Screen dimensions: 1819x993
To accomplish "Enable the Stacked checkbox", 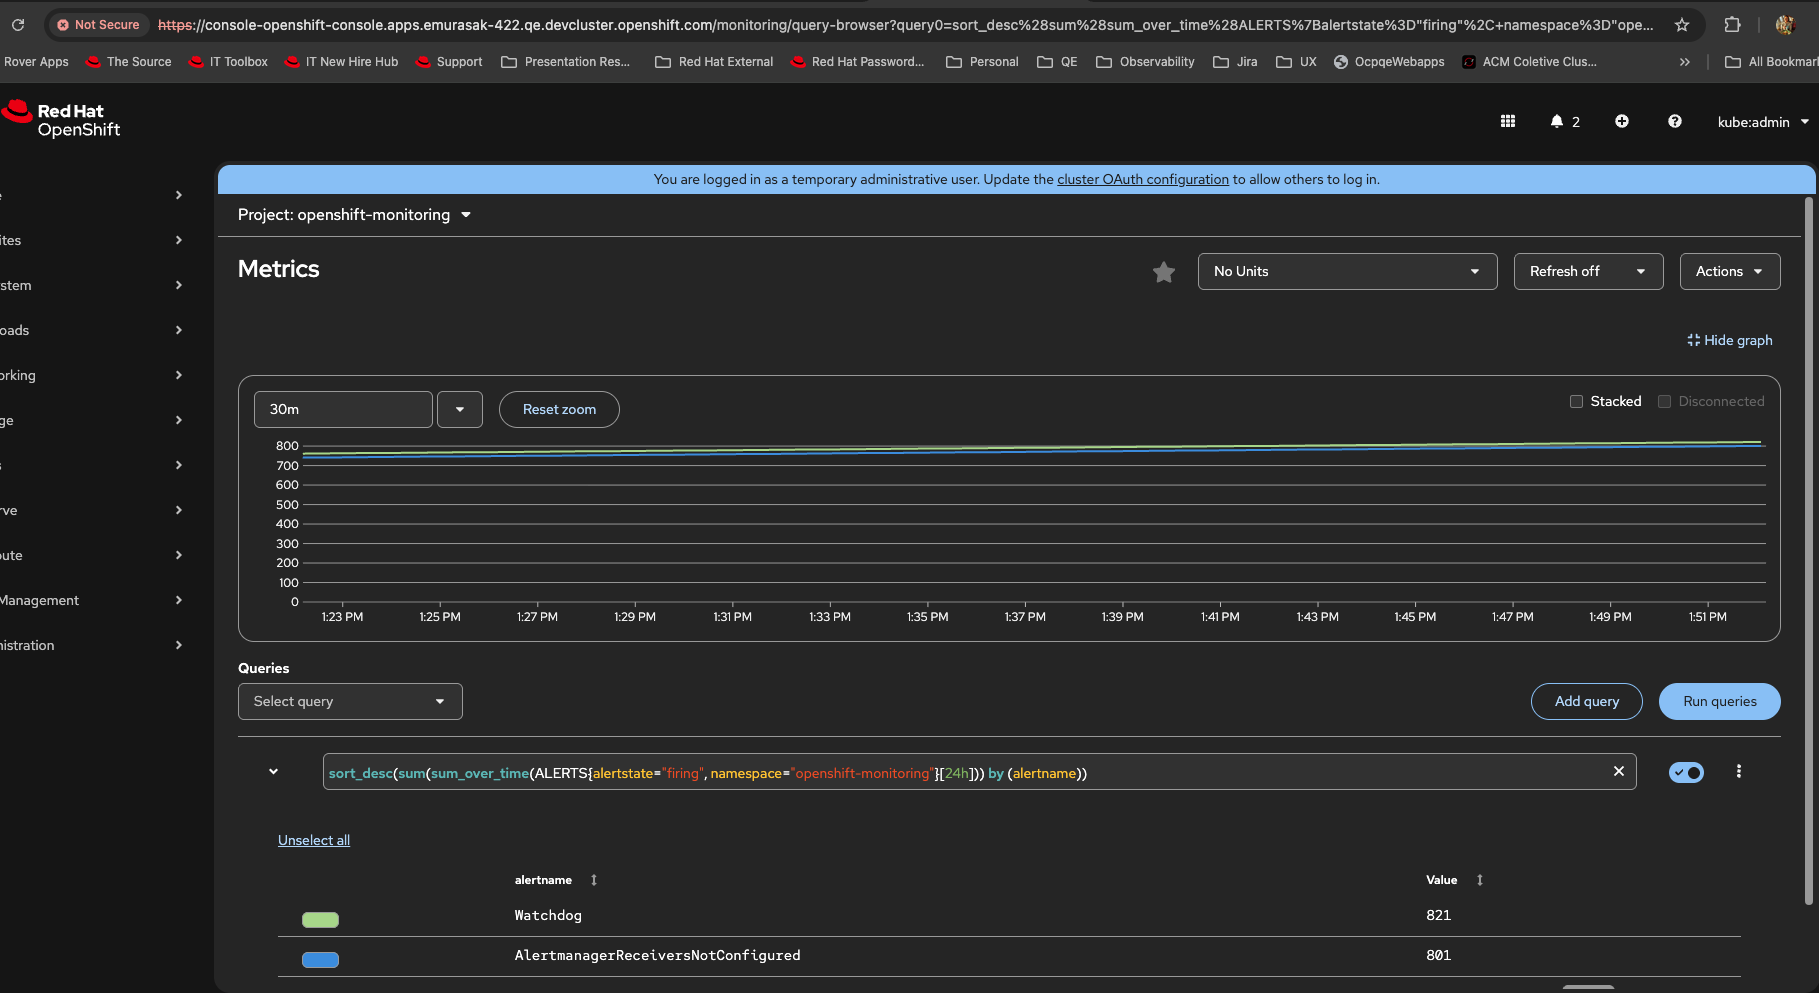I will [1576, 401].
